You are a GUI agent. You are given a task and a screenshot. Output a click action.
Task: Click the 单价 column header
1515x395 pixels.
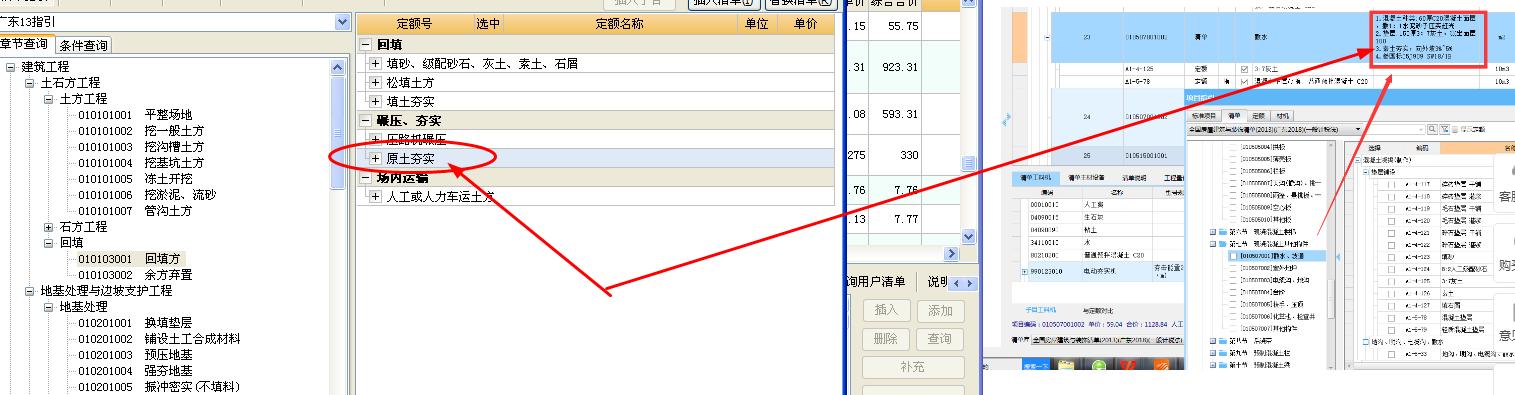coord(805,23)
